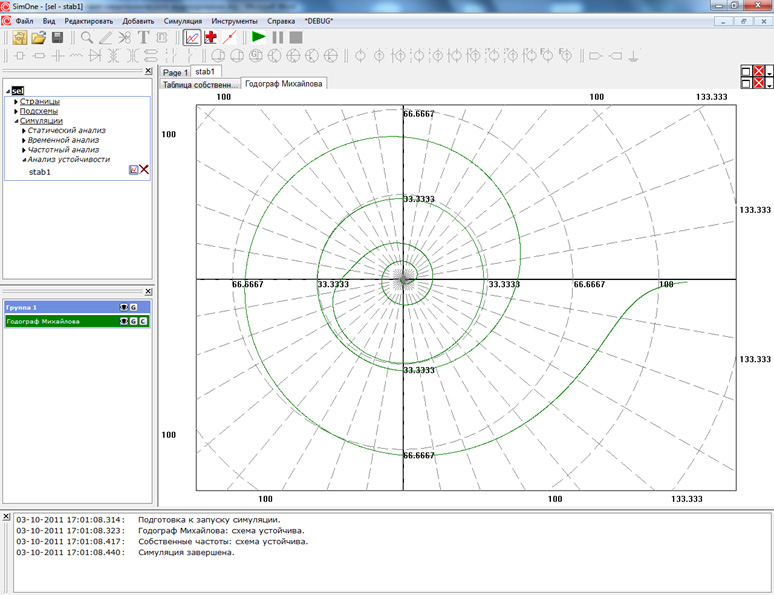Click the graph plot icon in toolbar

pyautogui.click(x=192, y=38)
